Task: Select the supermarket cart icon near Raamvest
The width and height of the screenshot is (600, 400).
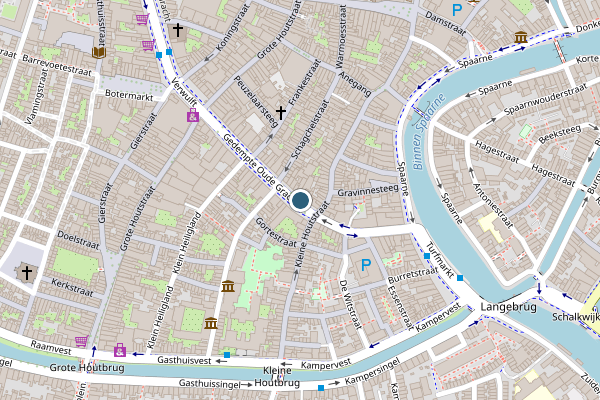Action: coord(82,341)
